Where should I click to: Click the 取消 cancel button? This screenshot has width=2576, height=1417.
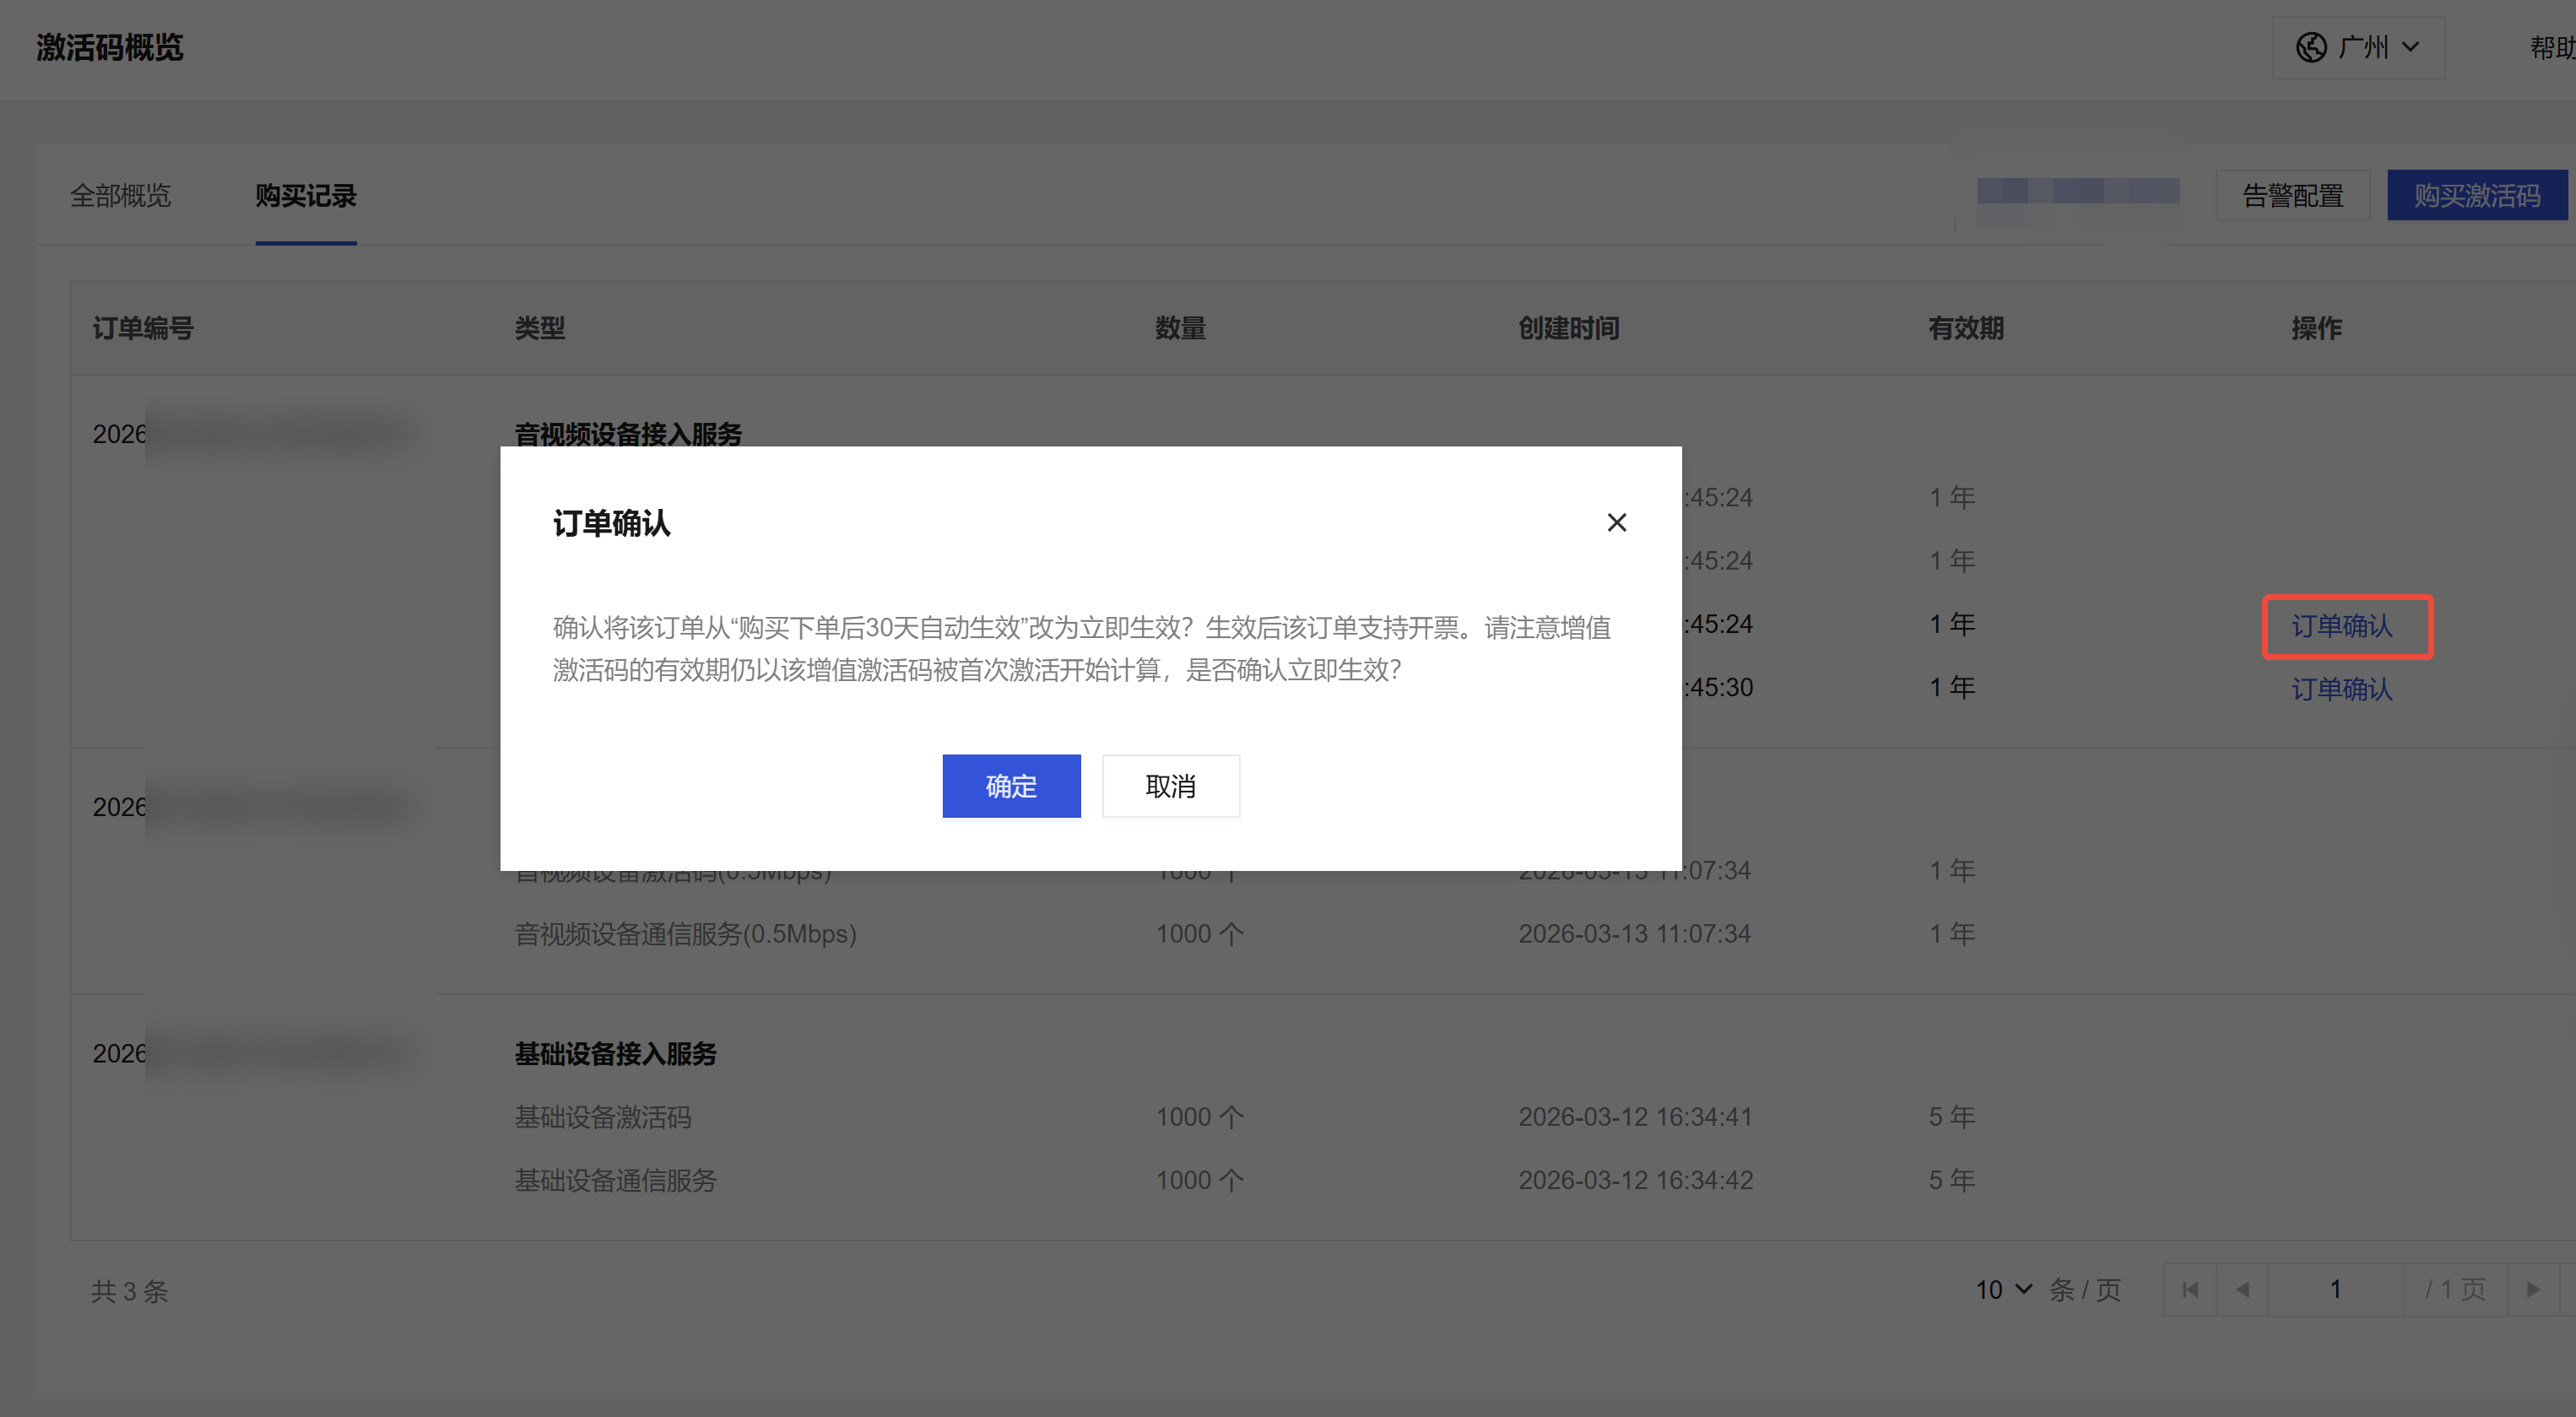[x=1170, y=786]
